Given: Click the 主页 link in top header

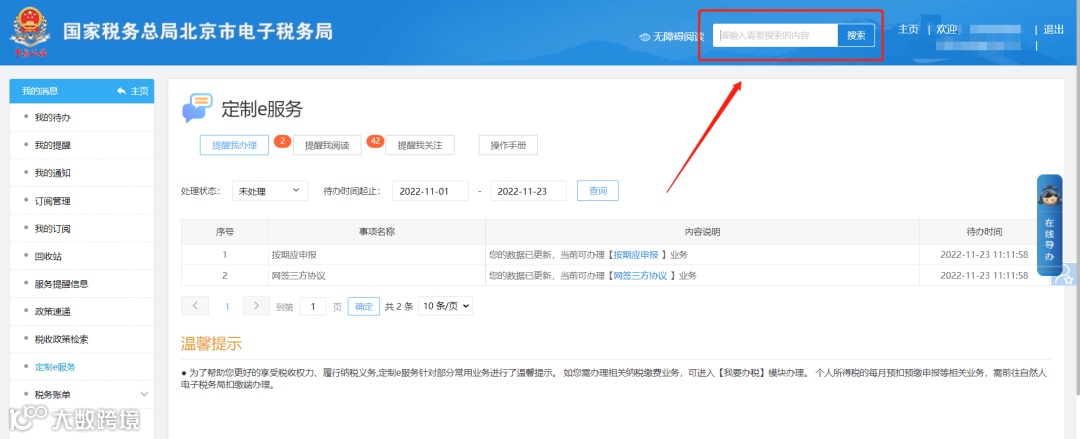Looking at the screenshot, I should [x=908, y=29].
